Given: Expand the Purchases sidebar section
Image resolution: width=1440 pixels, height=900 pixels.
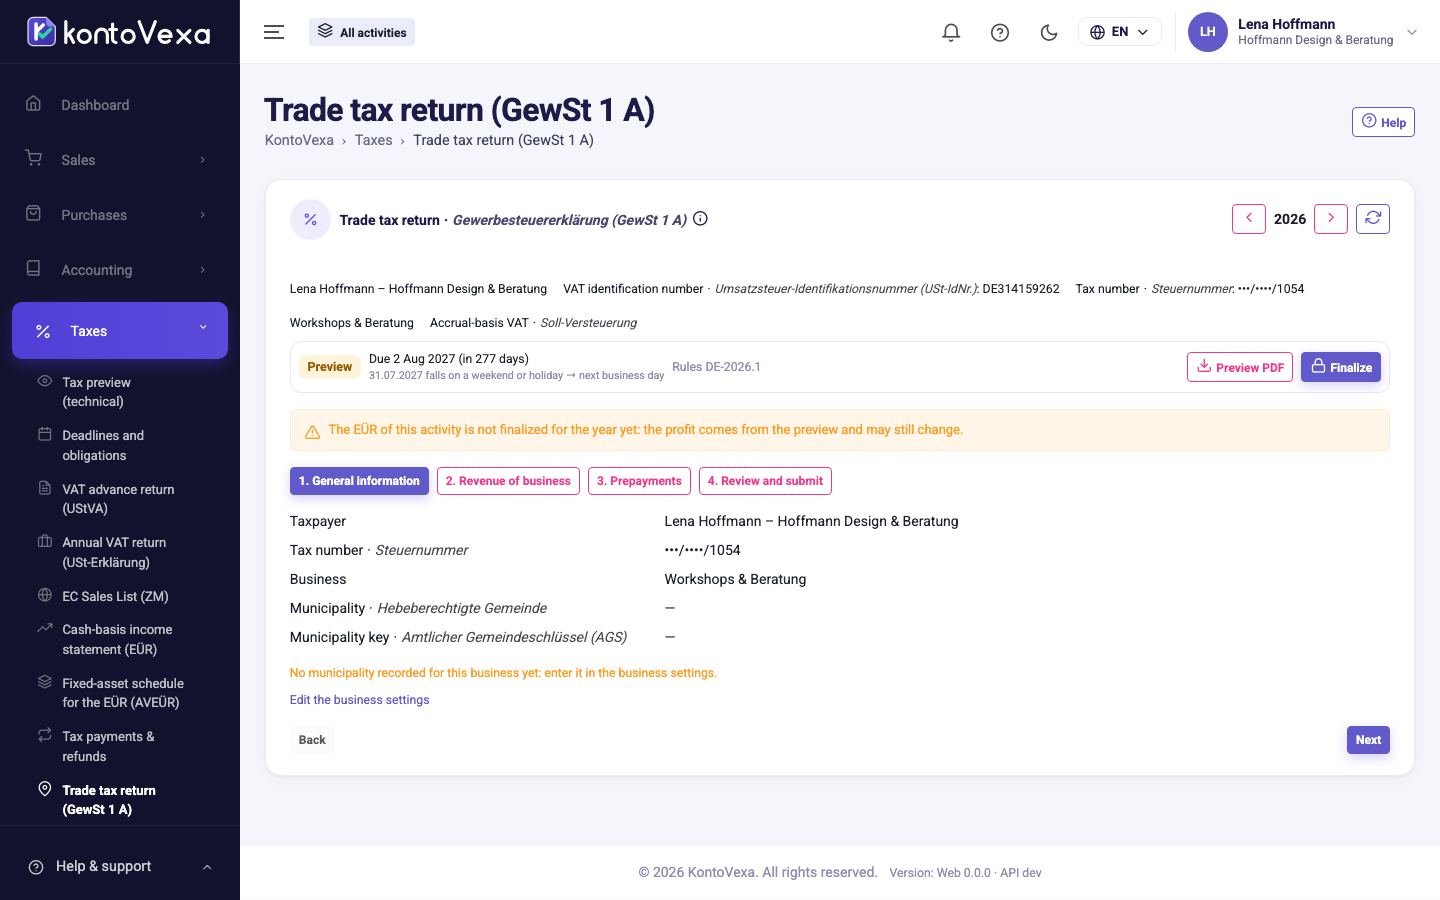Looking at the screenshot, I should (120, 215).
